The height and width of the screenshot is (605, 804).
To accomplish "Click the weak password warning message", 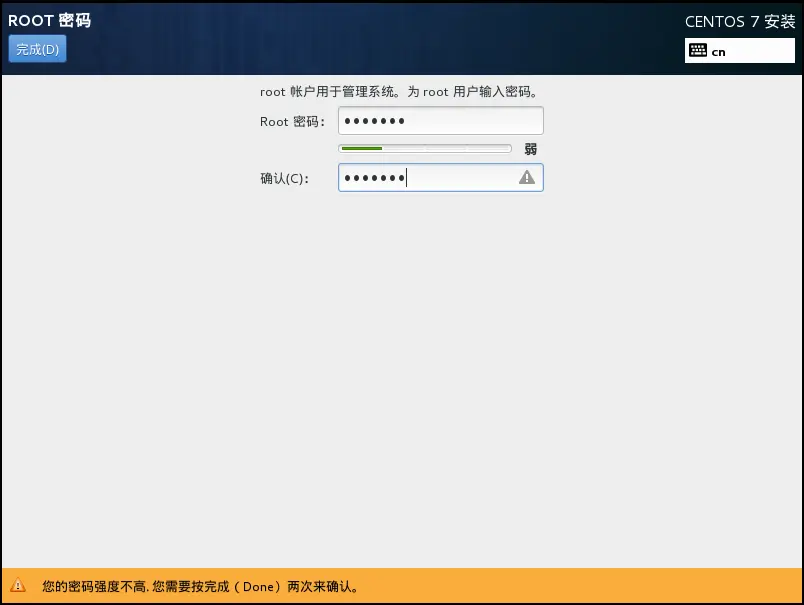I will coord(200,587).
